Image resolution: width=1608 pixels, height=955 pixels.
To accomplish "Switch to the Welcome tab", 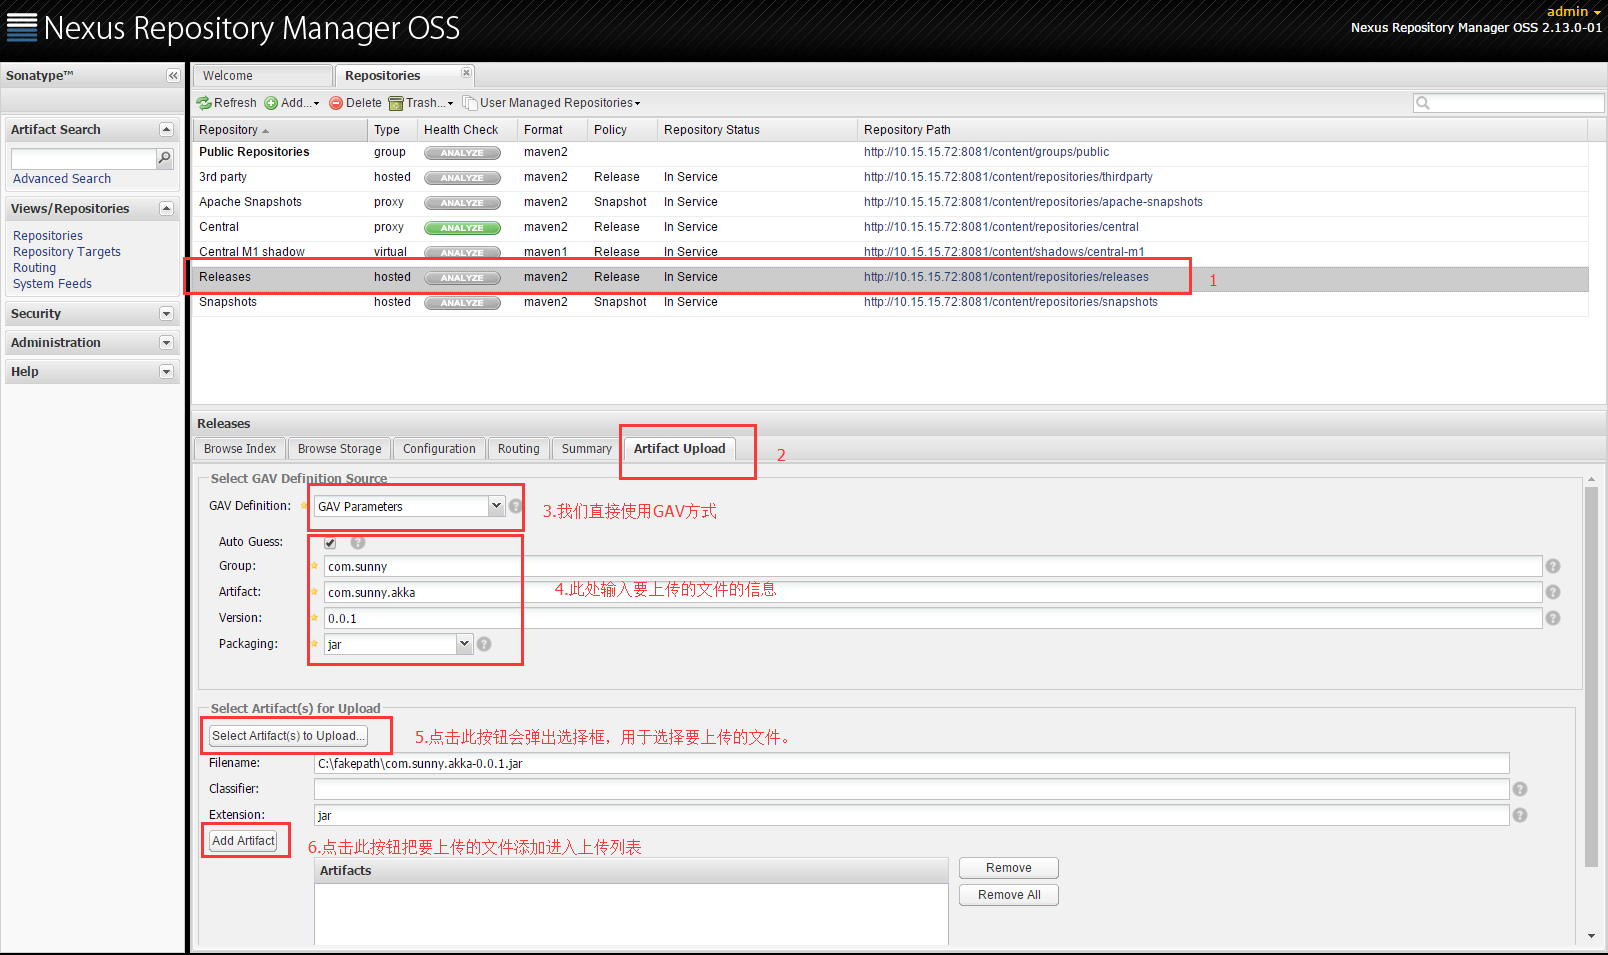I will point(263,76).
